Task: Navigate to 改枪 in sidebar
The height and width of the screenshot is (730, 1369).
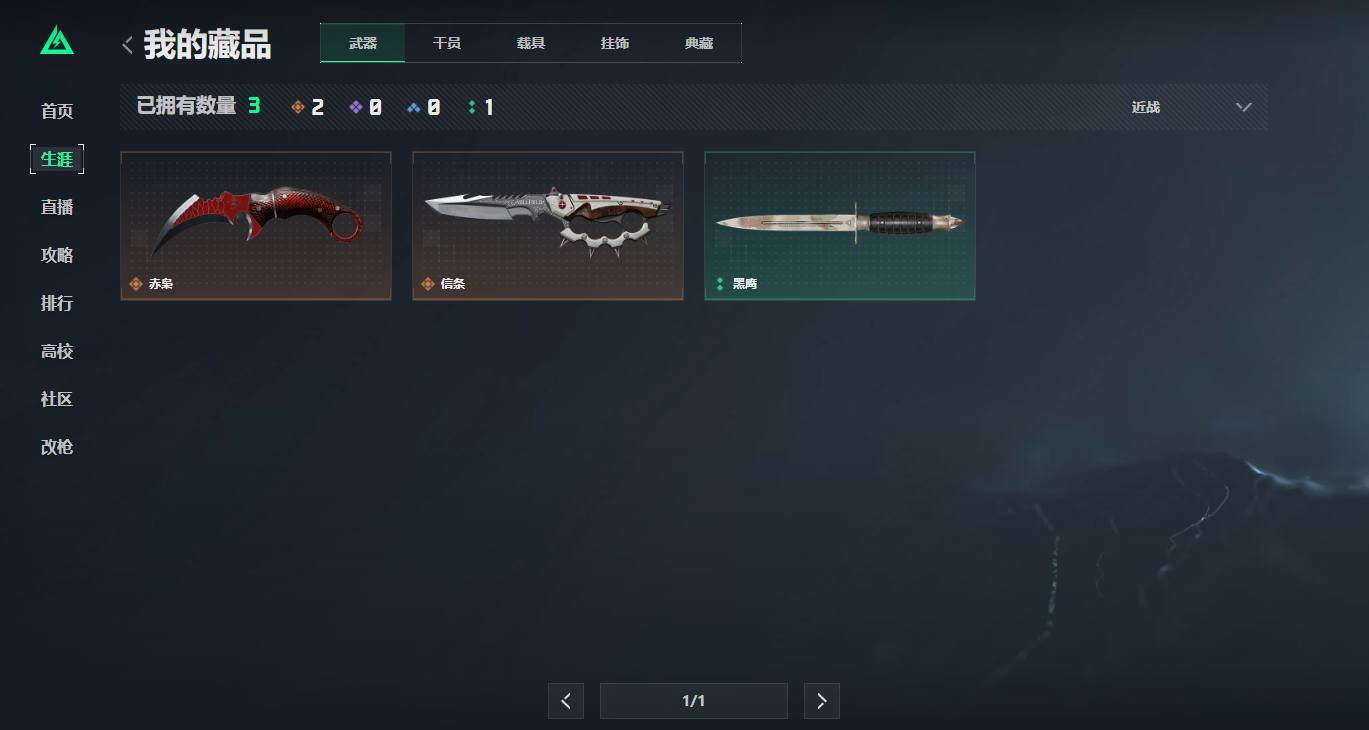Action: pyautogui.click(x=57, y=447)
